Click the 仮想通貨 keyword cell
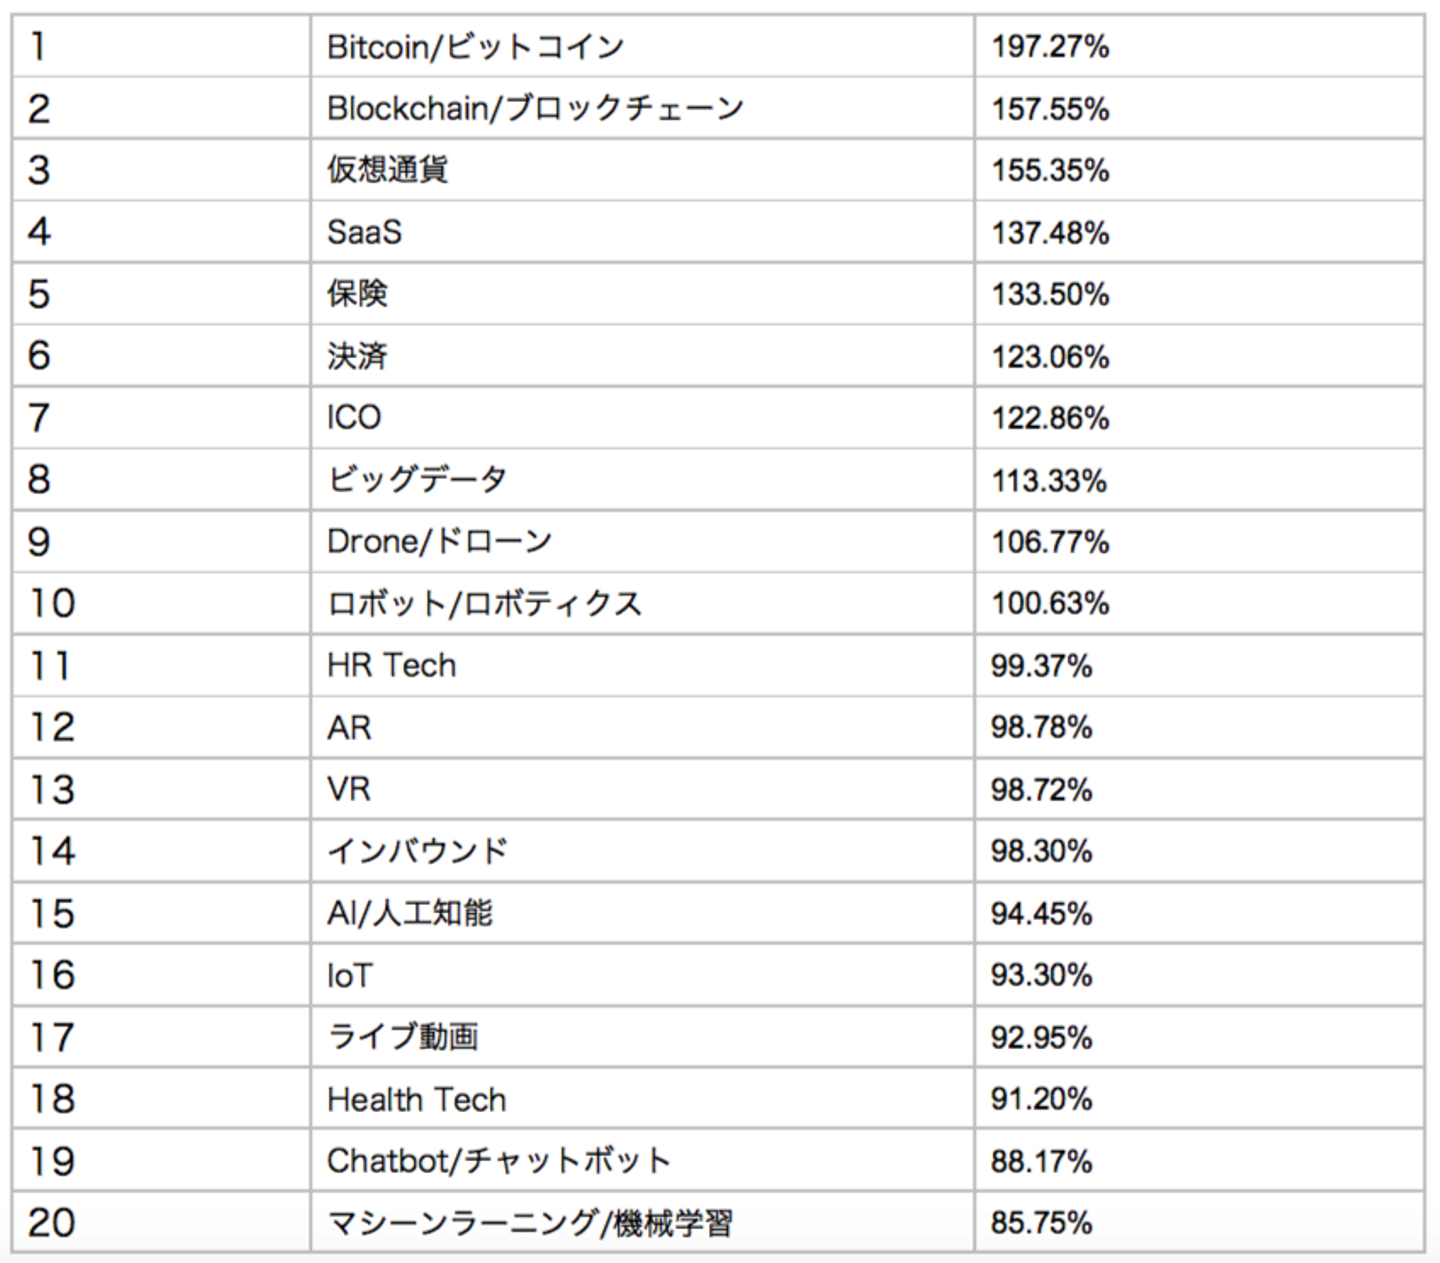 pos(388,170)
